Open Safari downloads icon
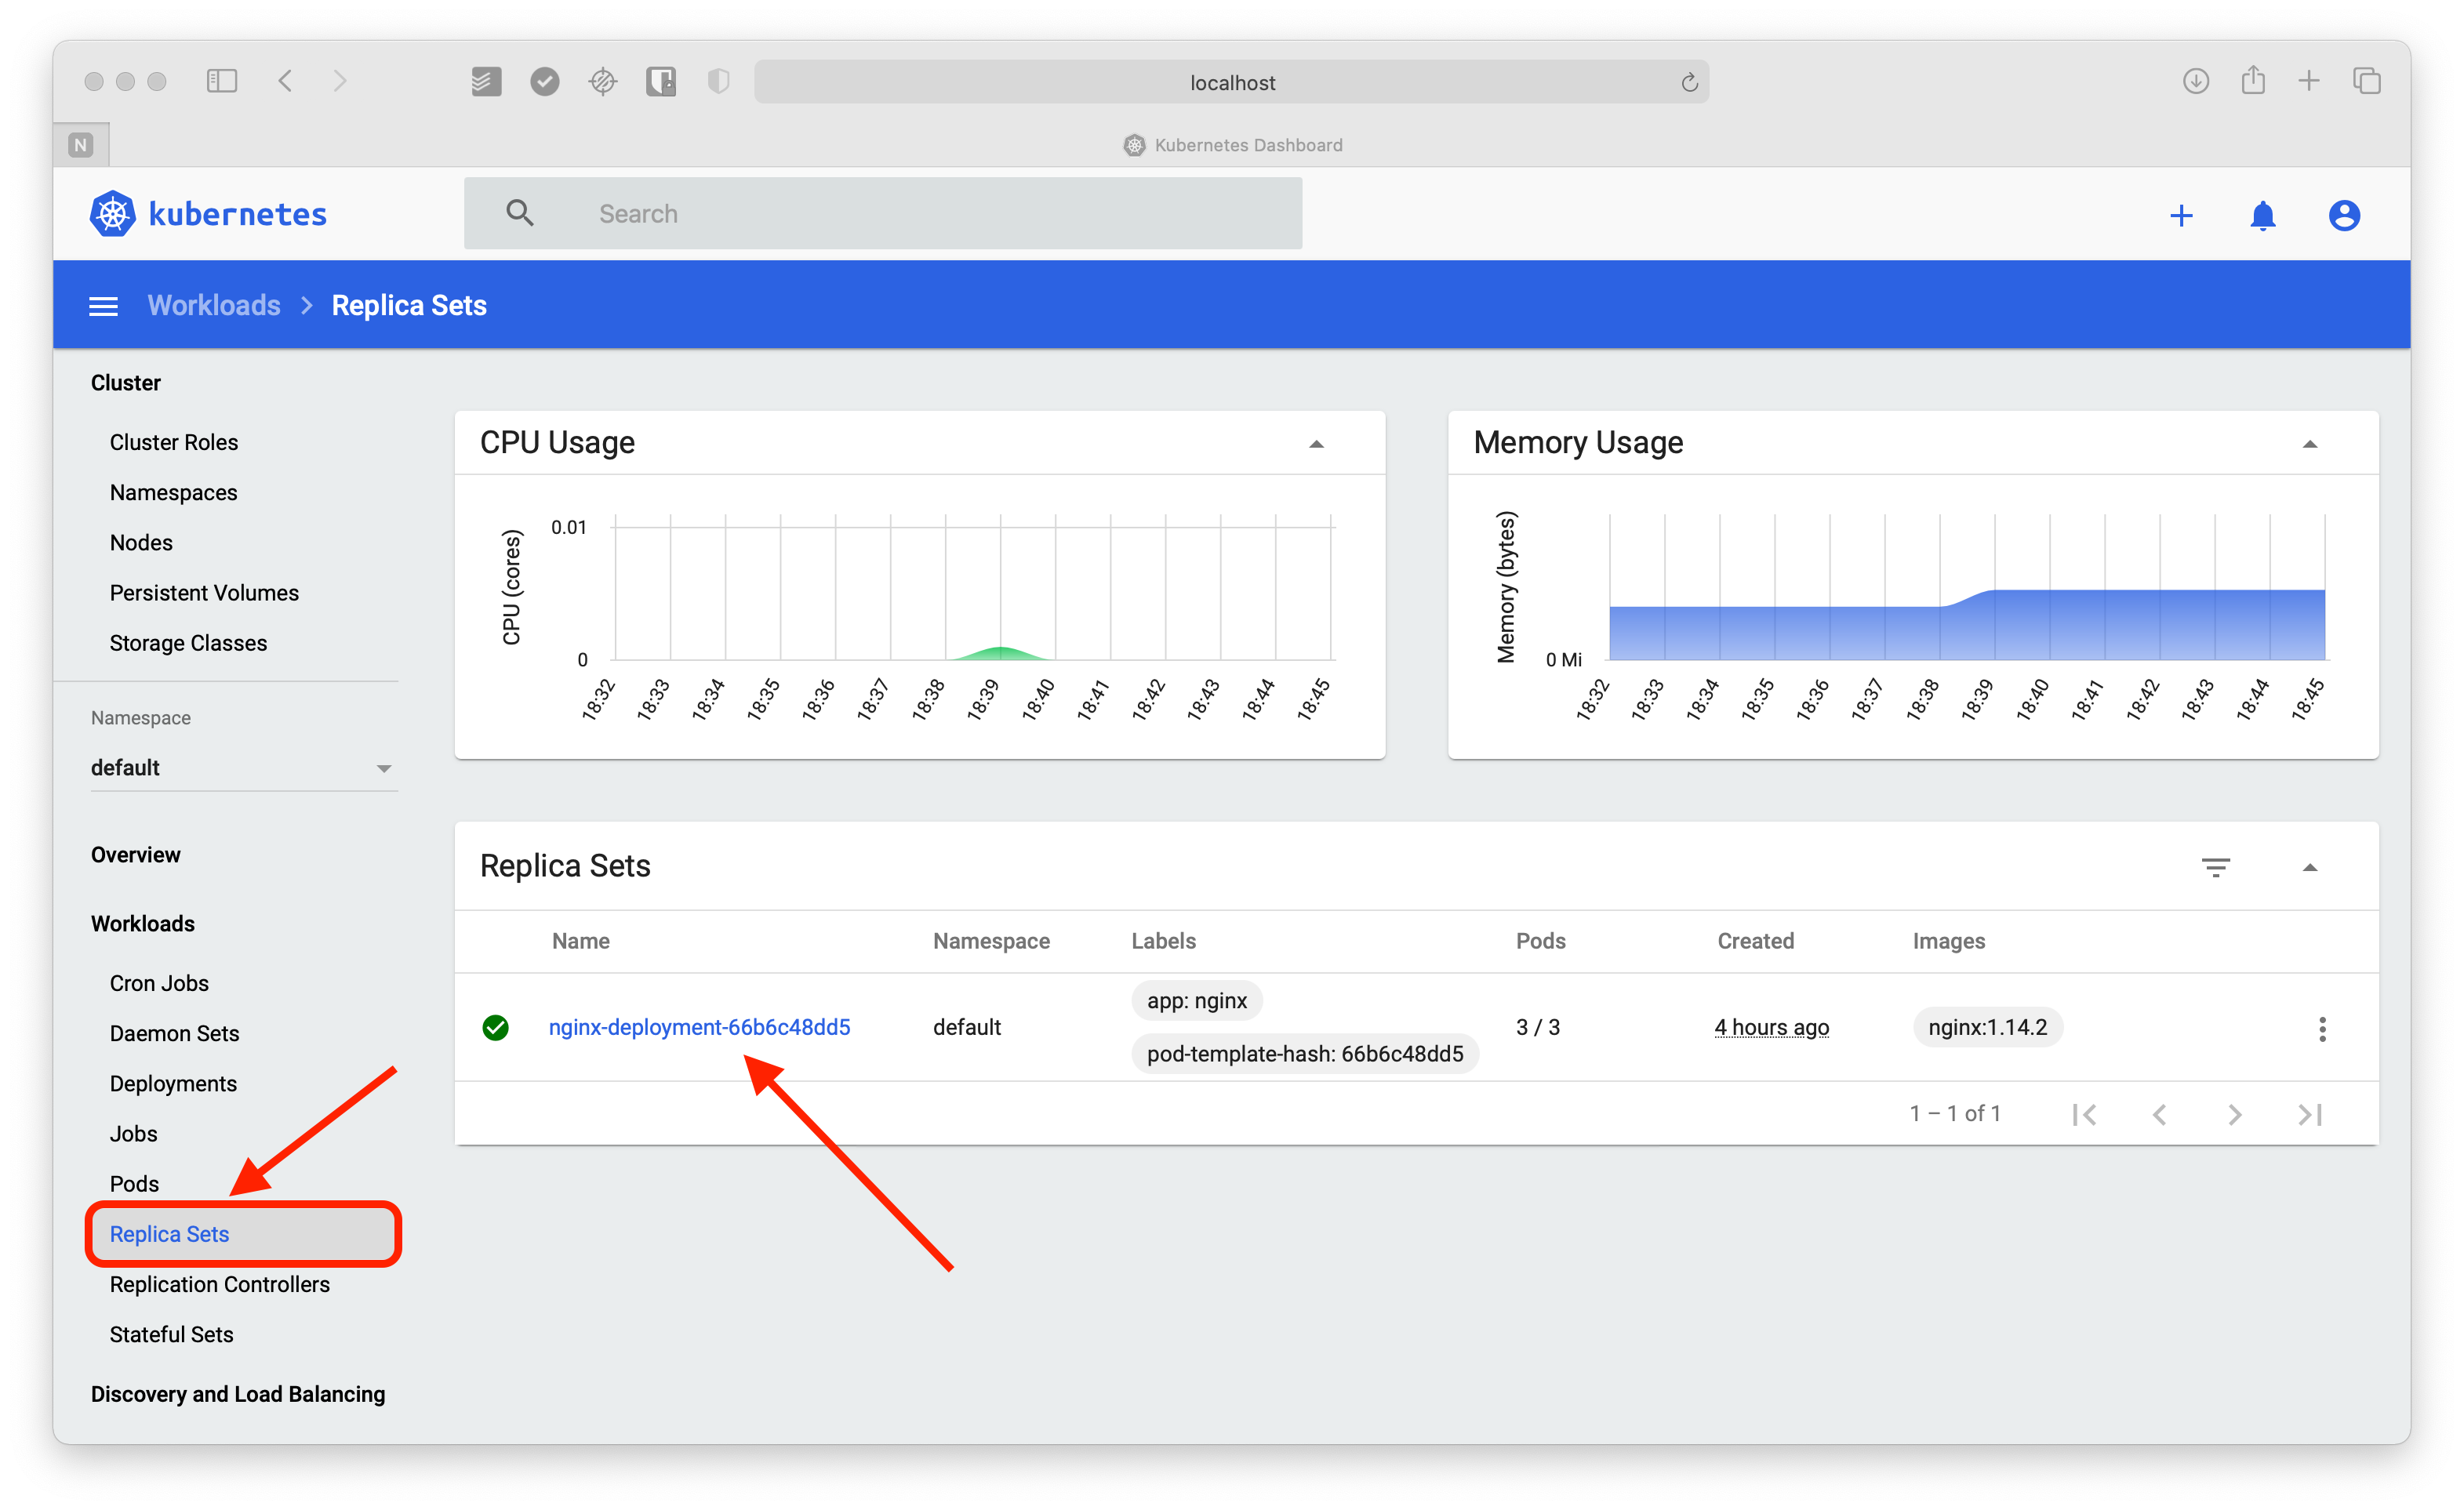 pyautogui.click(x=2195, y=81)
